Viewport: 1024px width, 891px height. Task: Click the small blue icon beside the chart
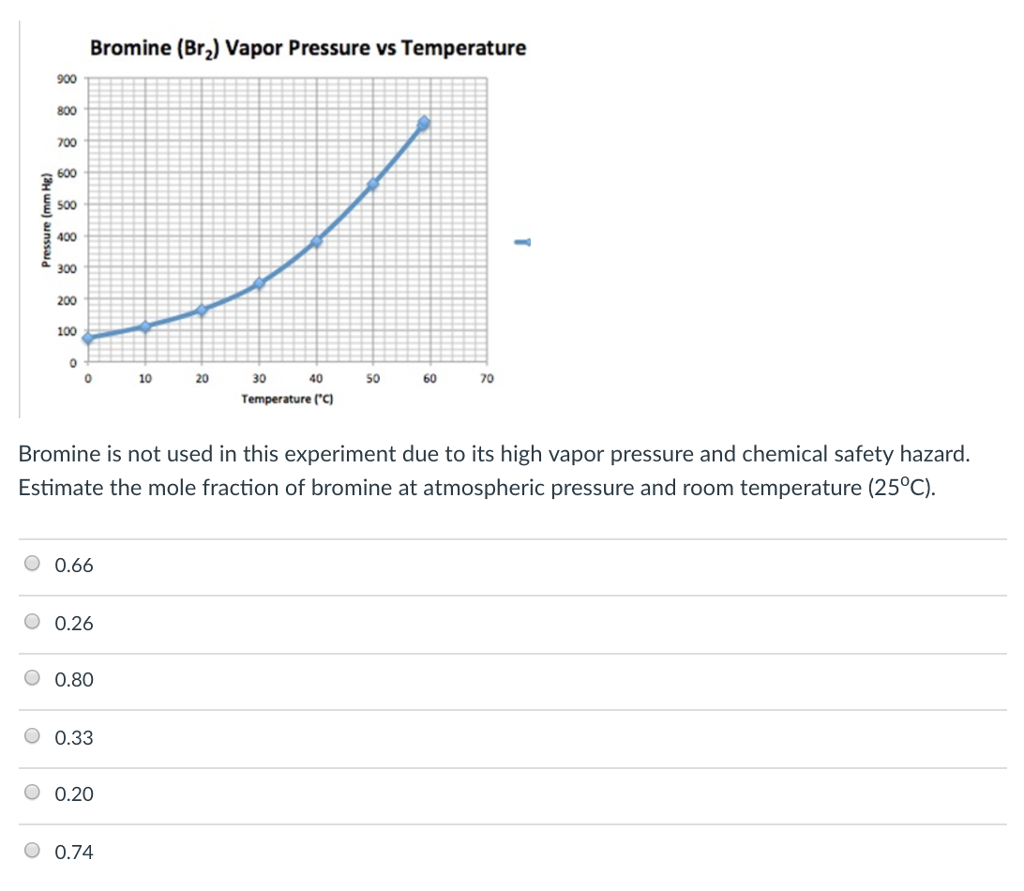[522, 241]
